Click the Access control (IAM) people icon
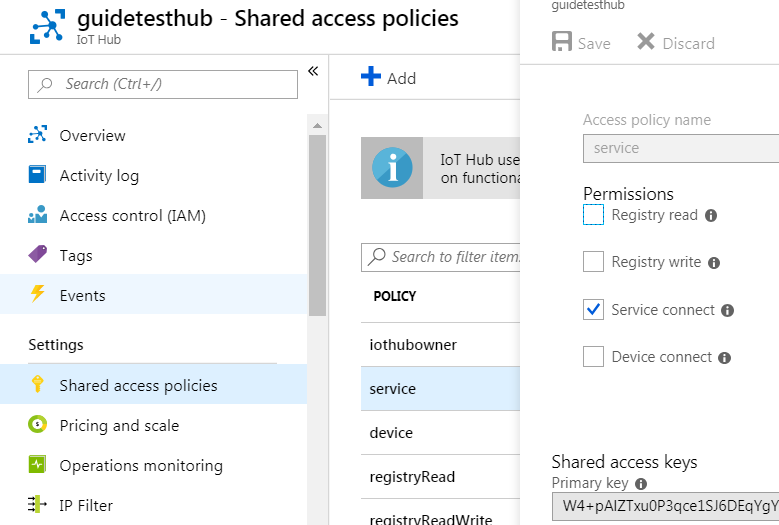 (x=38, y=215)
